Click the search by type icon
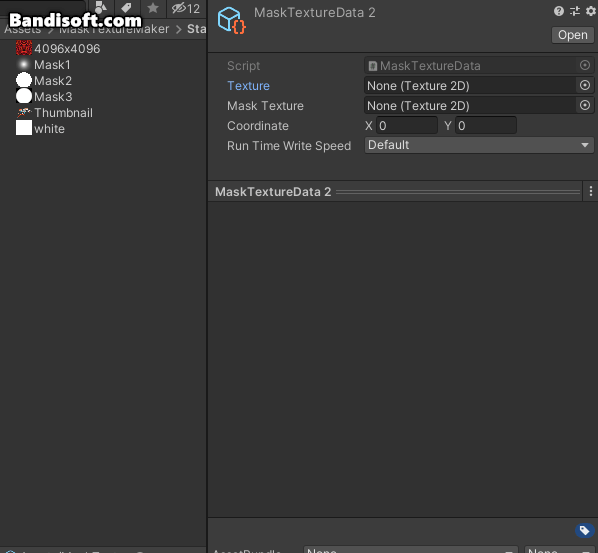This screenshot has width=598, height=553. click(100, 7)
